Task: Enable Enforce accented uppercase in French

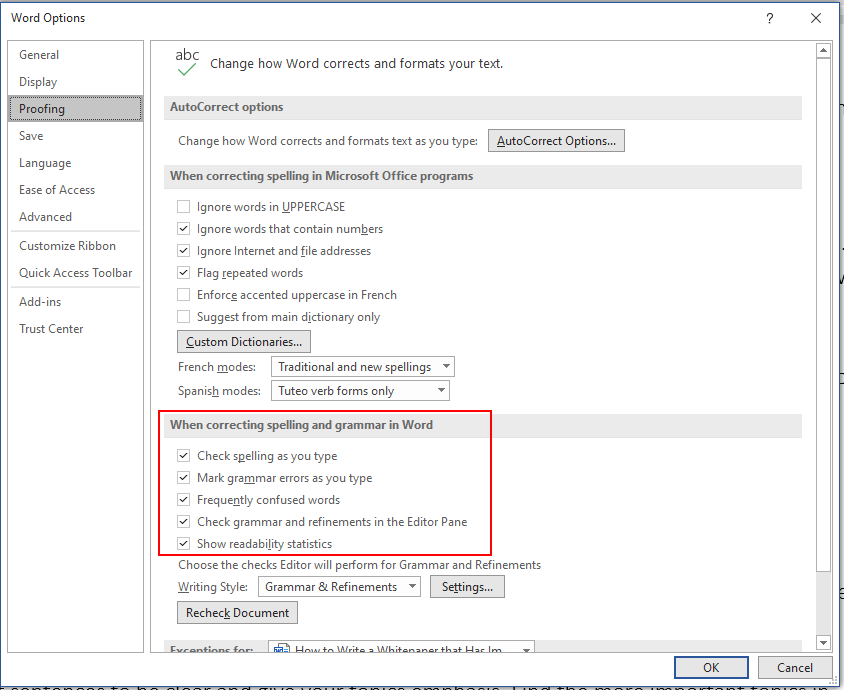Action: click(184, 295)
